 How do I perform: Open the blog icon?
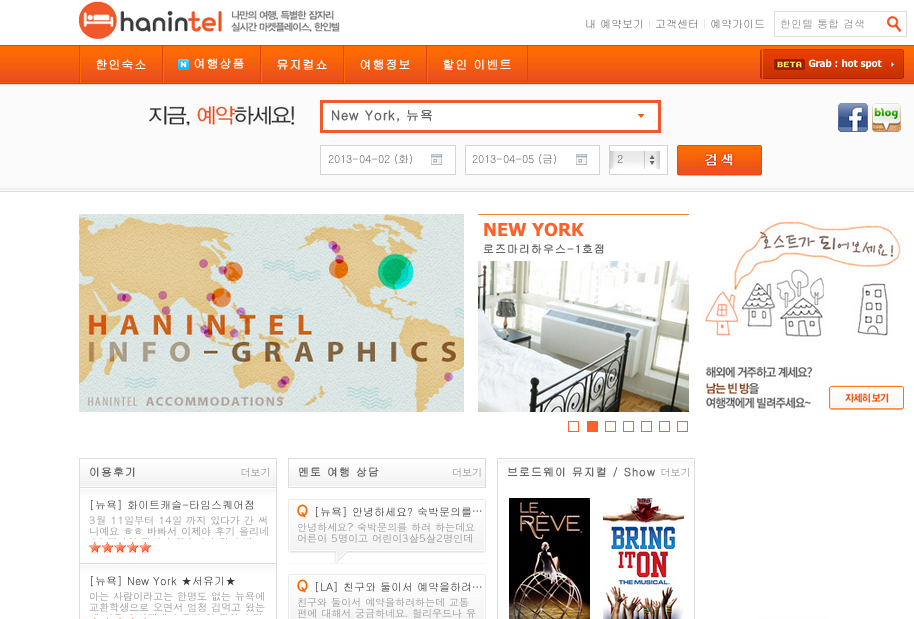[x=886, y=118]
